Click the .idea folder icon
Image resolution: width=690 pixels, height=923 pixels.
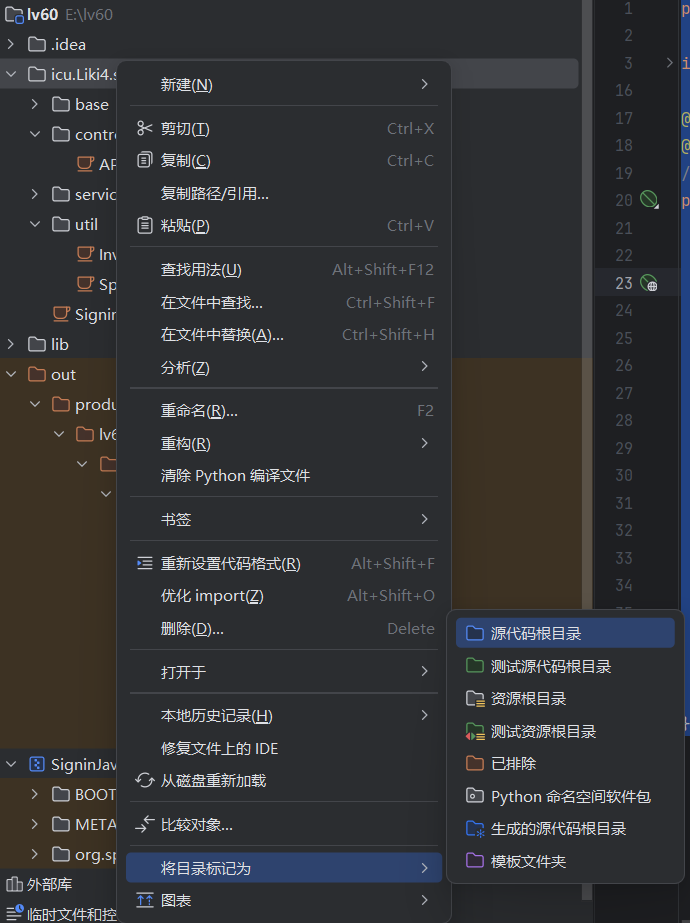37,44
